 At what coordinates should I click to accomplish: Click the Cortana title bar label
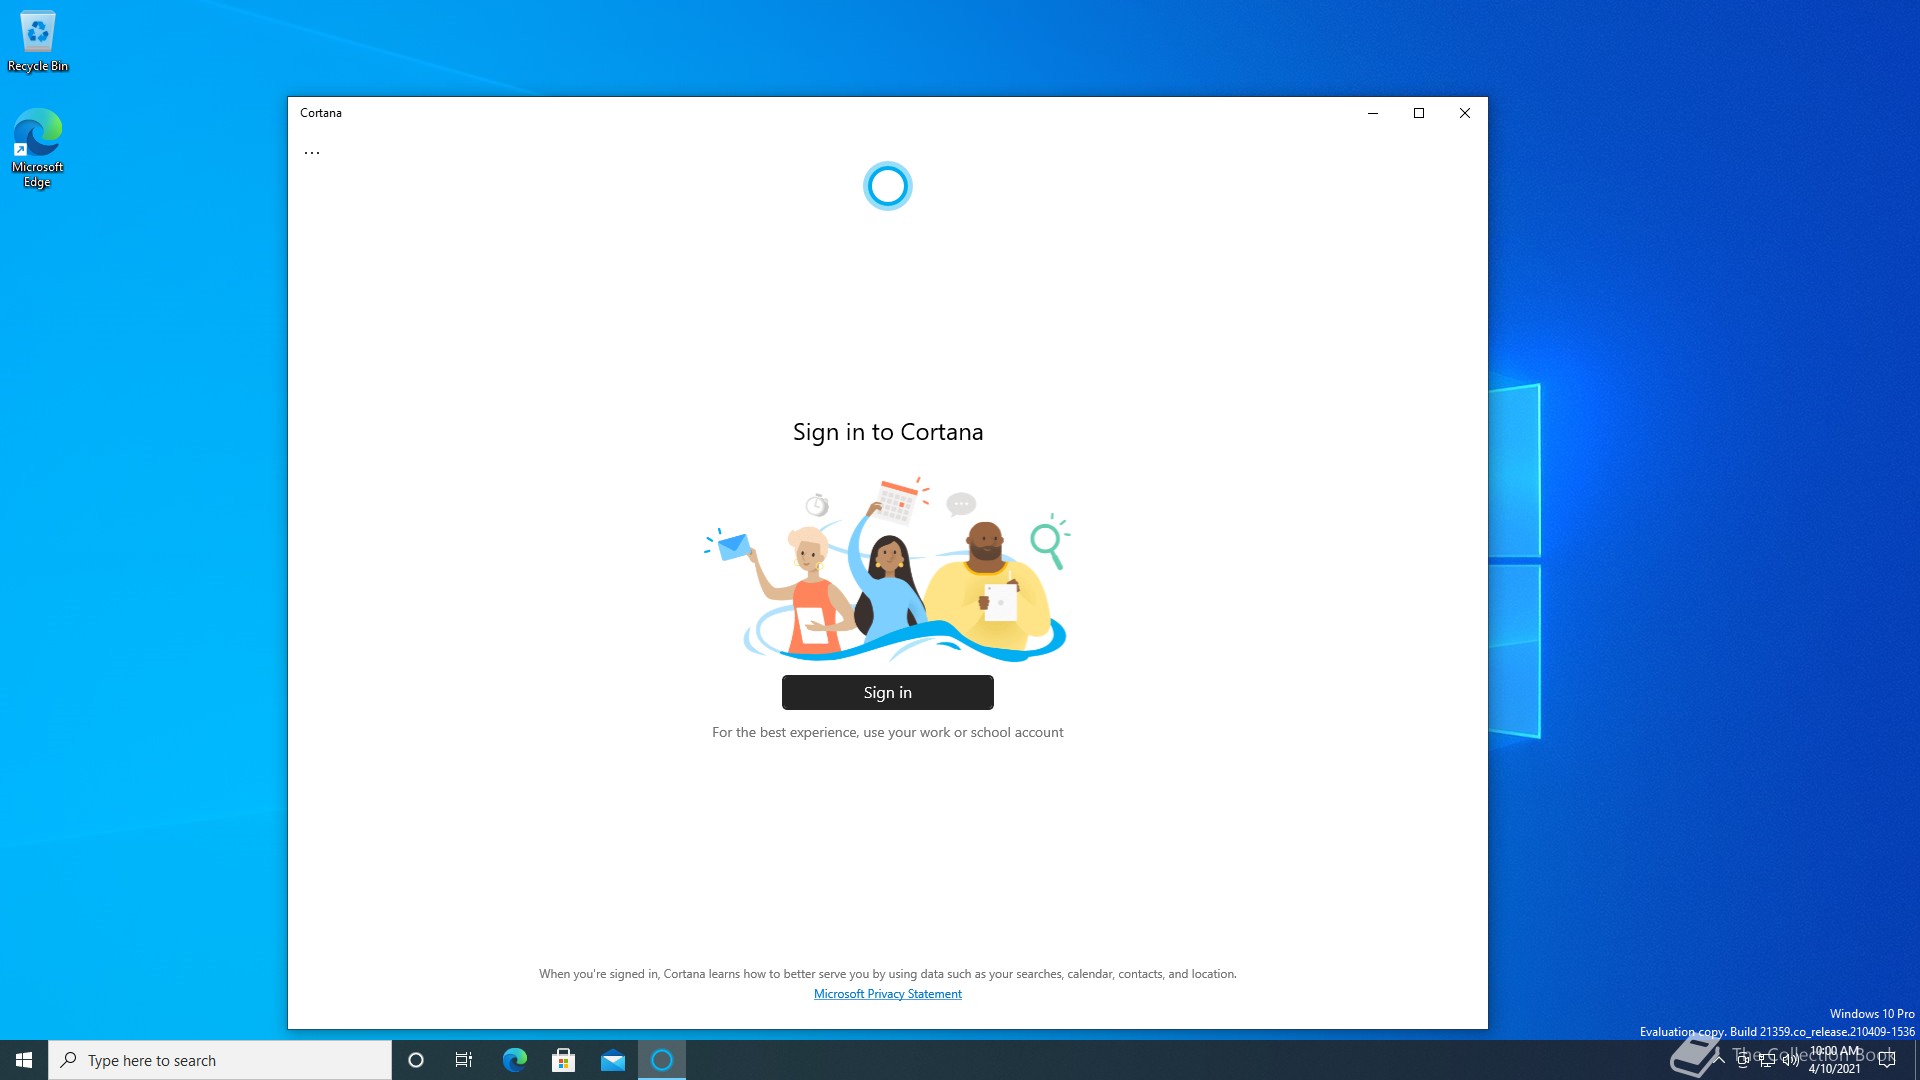[321, 113]
